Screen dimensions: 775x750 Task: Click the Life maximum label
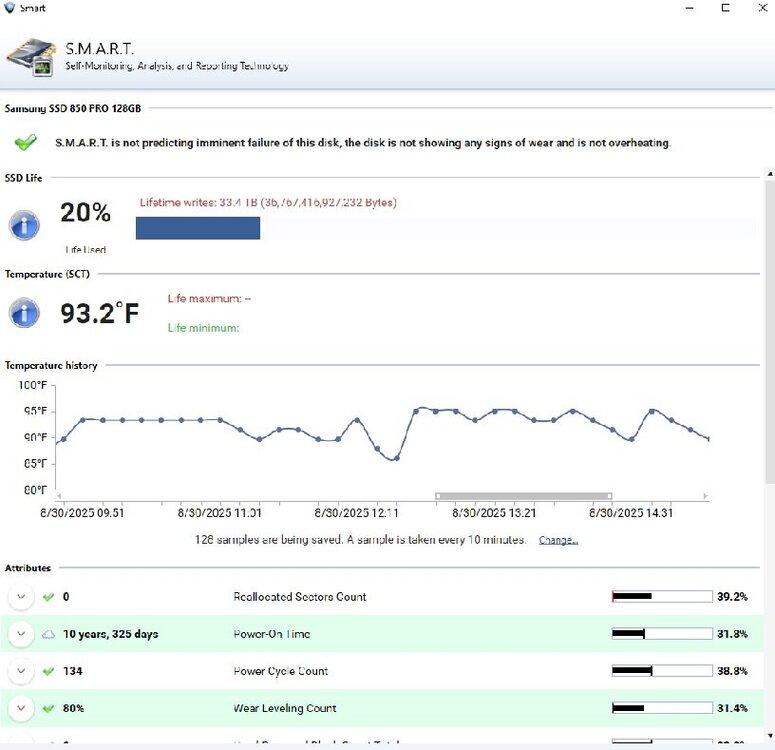coord(209,299)
